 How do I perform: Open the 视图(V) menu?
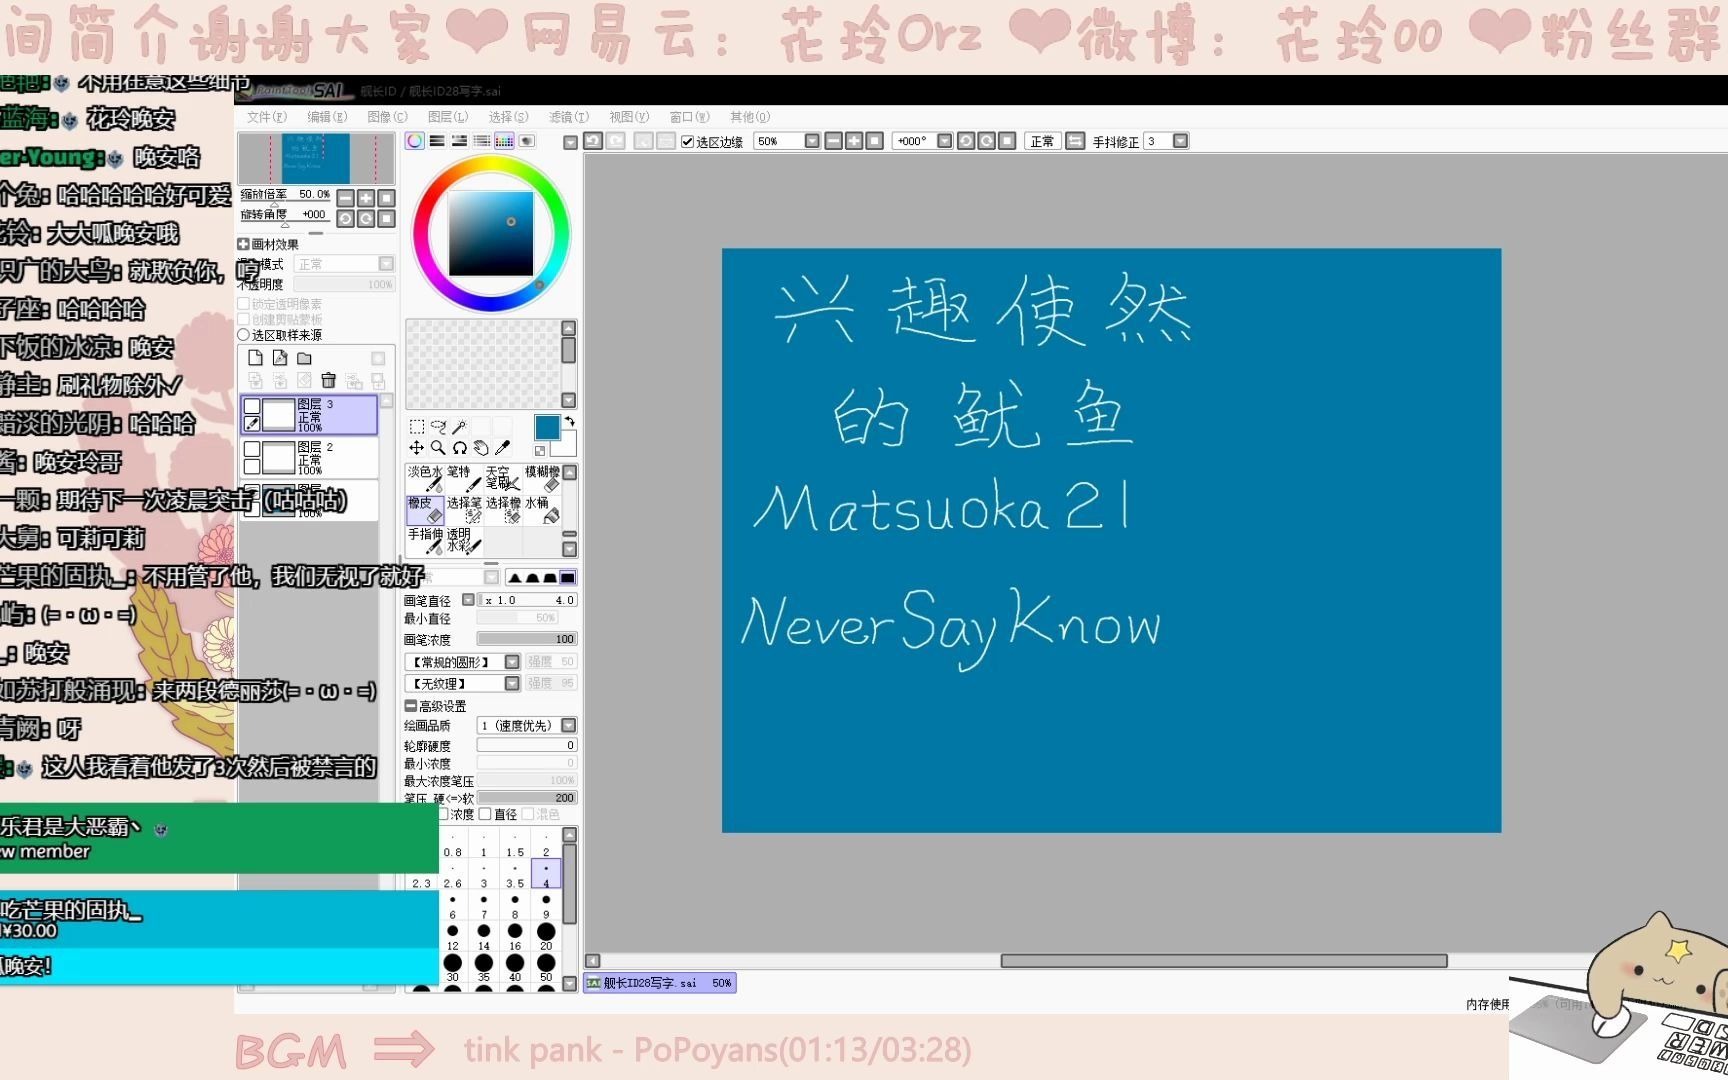click(x=629, y=117)
